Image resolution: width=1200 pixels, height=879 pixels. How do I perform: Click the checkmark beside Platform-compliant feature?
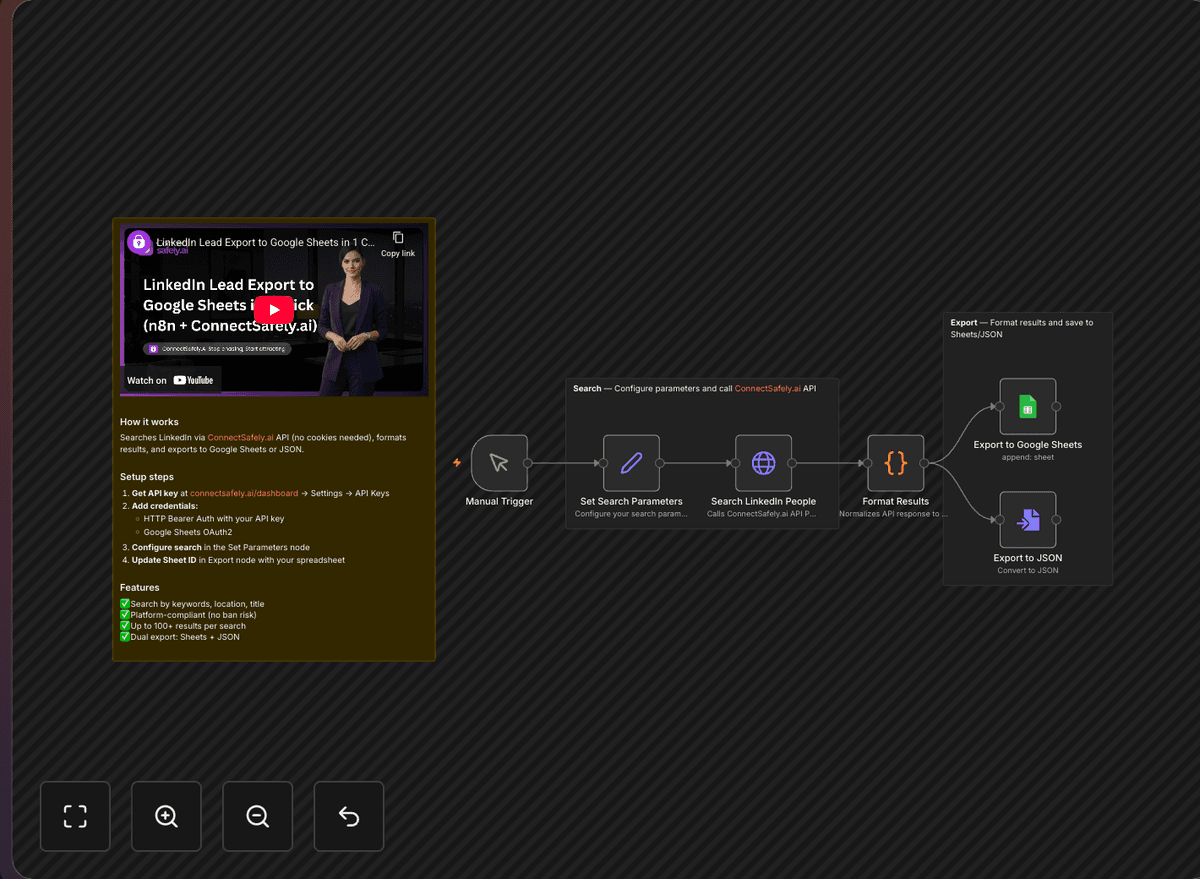coord(124,614)
